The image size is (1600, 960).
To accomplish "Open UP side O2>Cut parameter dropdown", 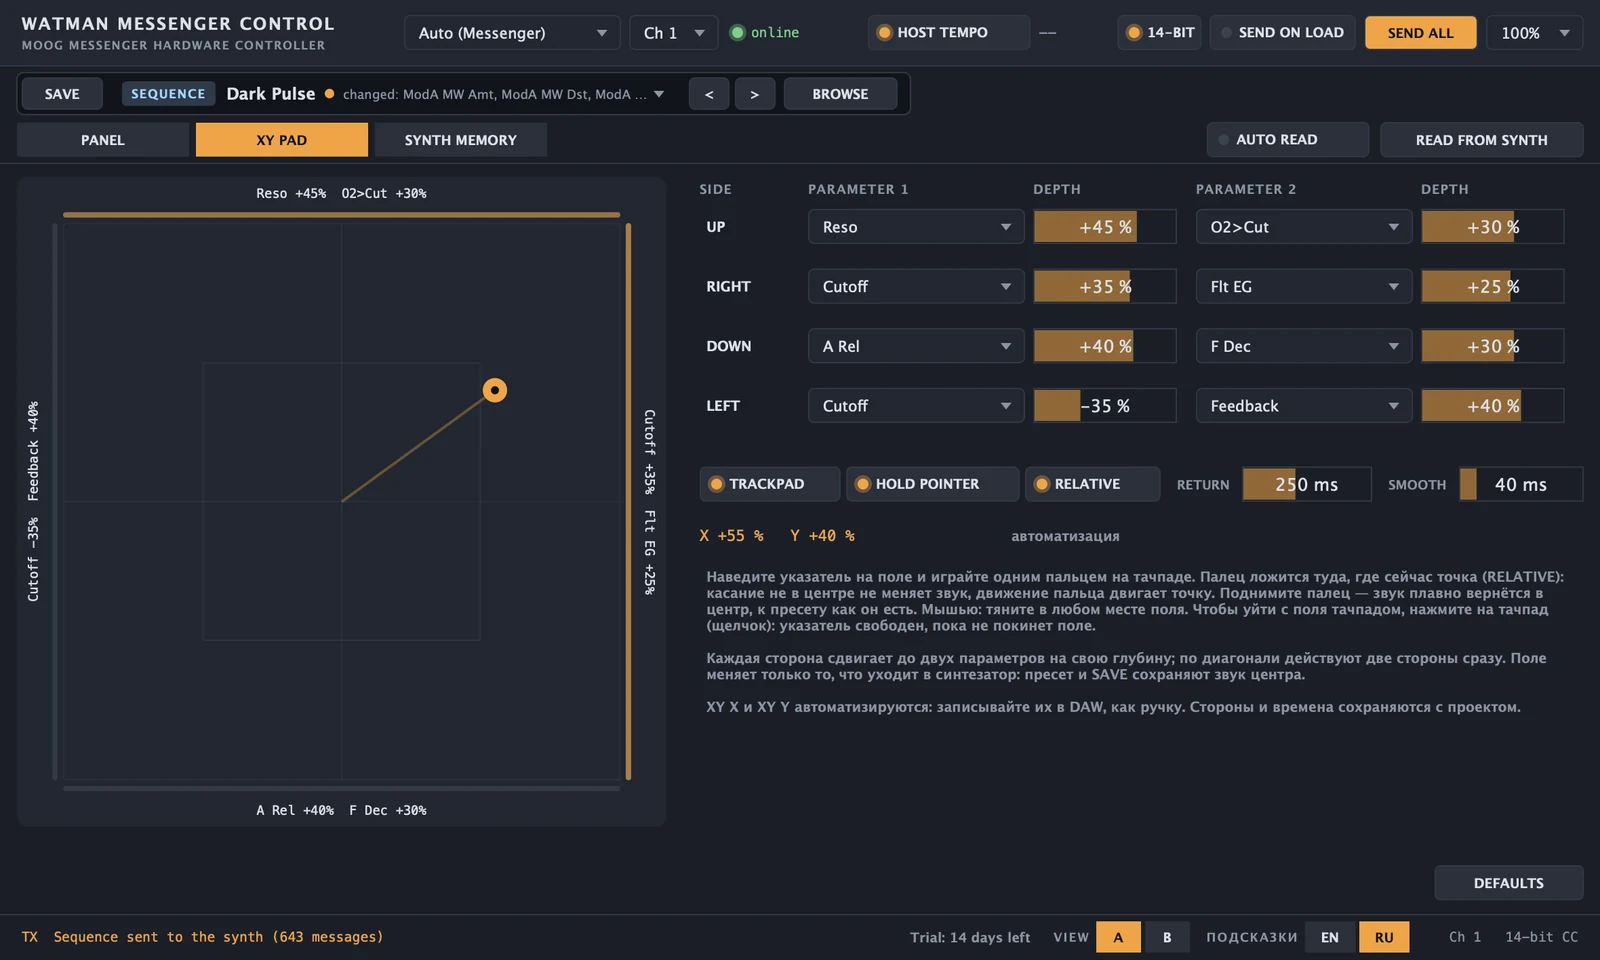I will click(x=1304, y=227).
